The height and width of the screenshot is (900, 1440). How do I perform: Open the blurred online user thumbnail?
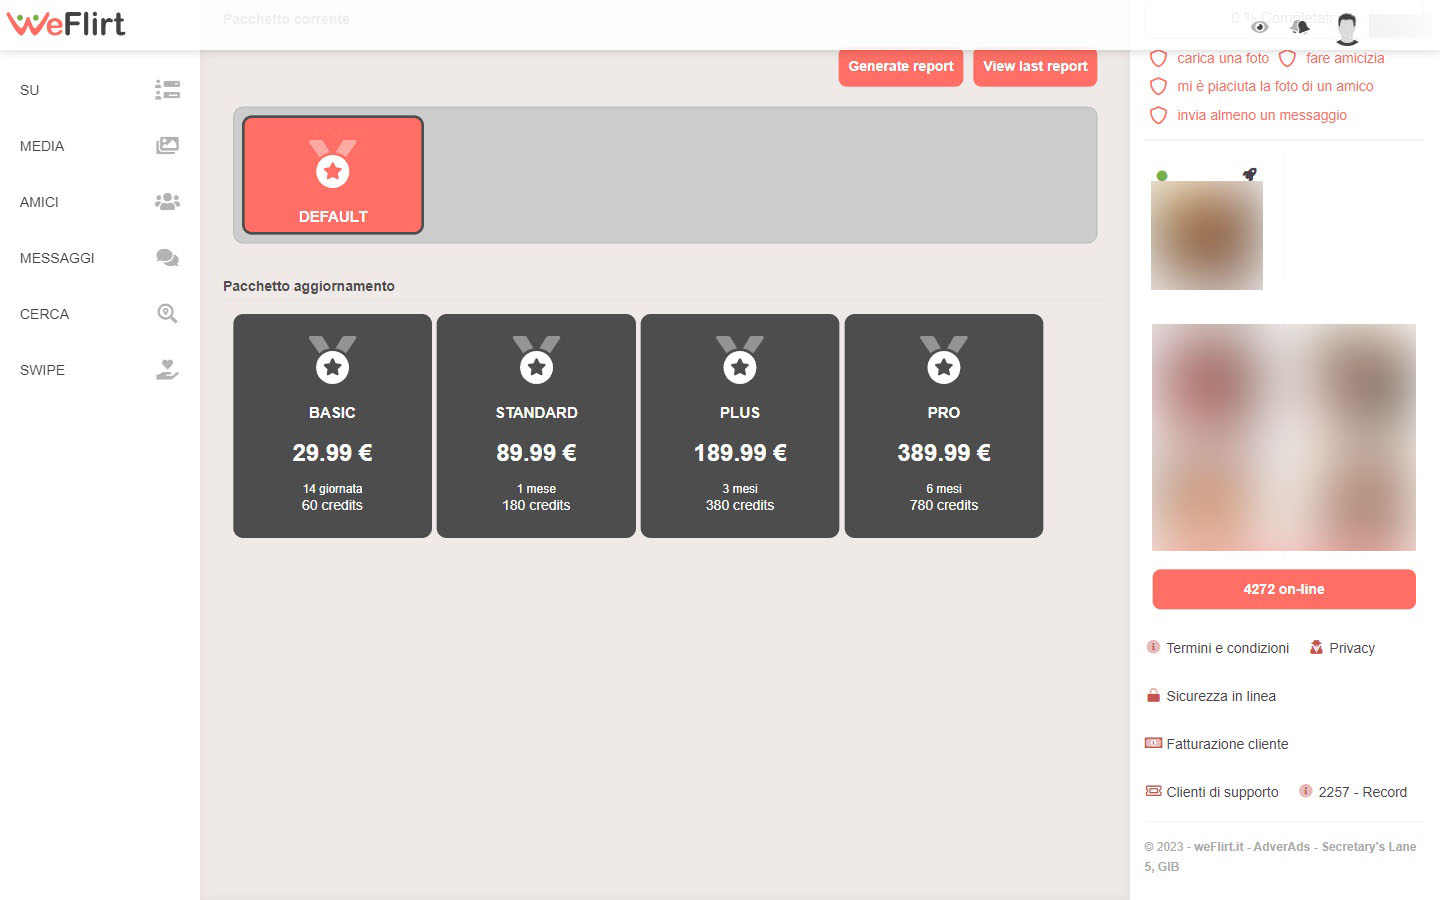pos(1207,235)
